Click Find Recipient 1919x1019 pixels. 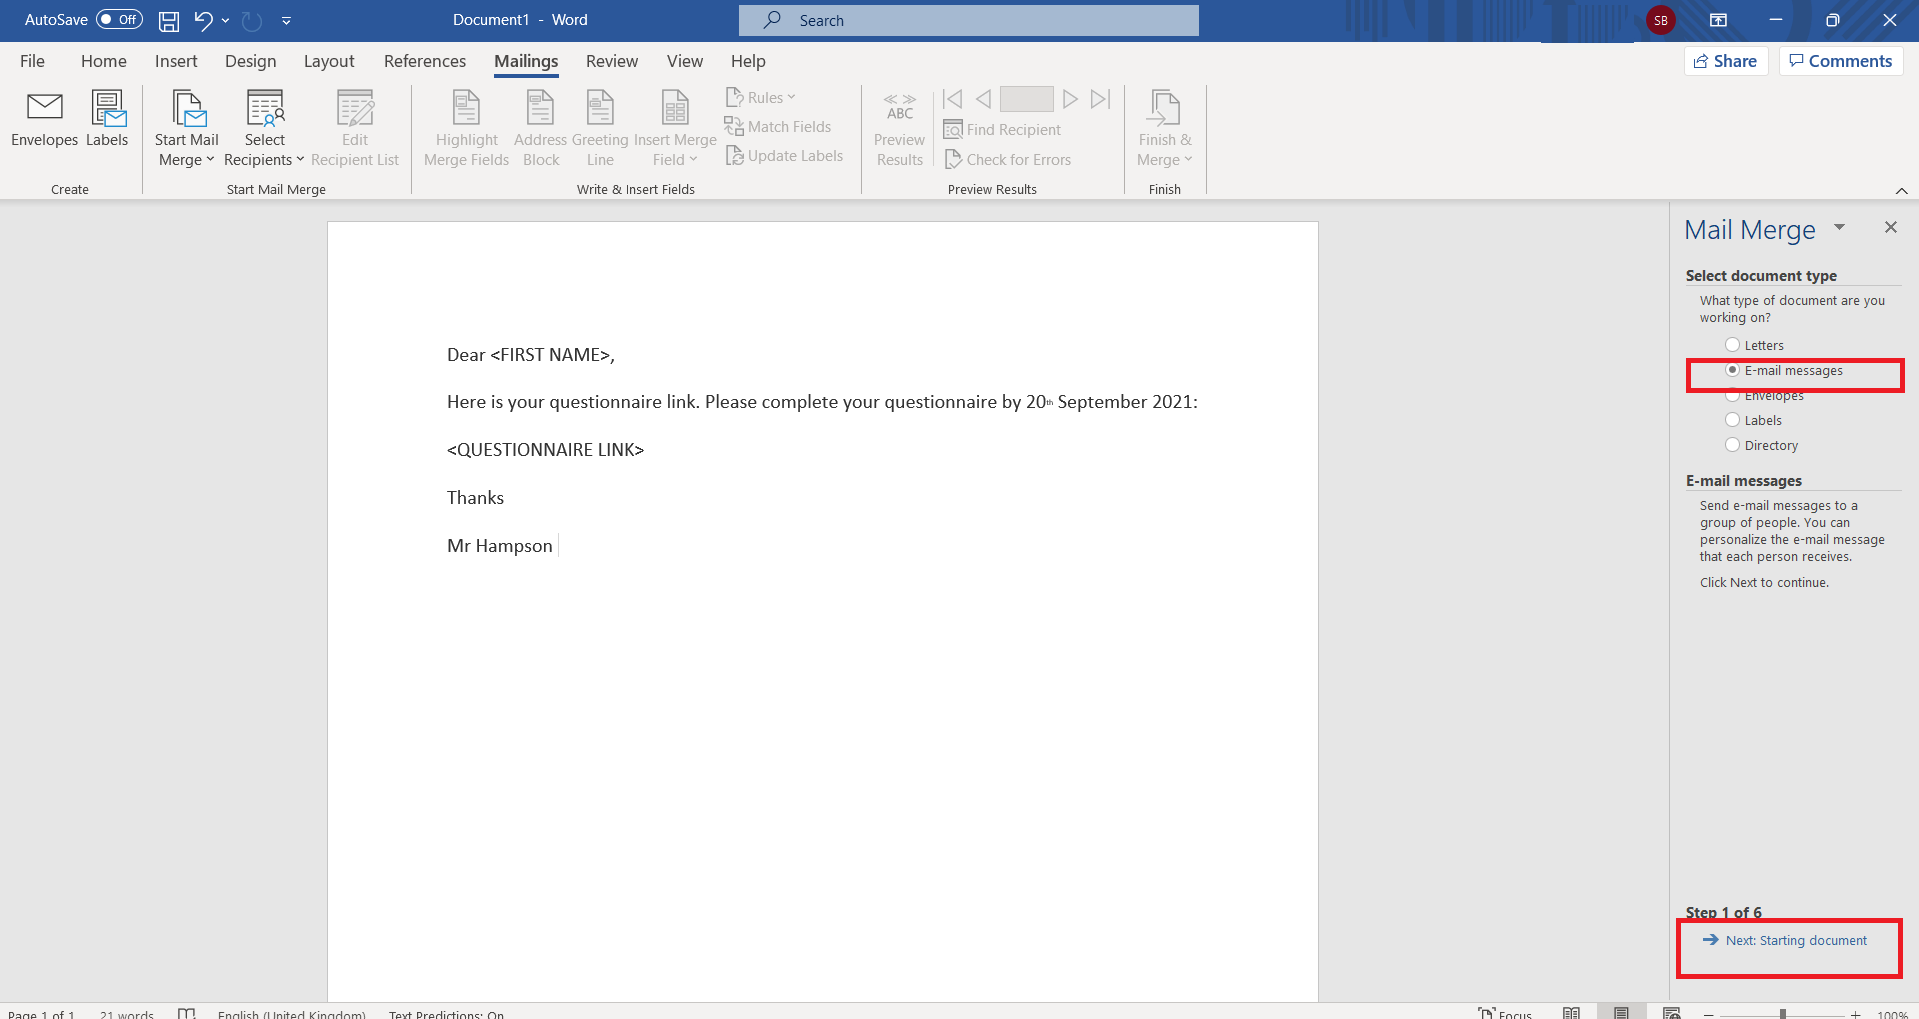coord(1002,129)
